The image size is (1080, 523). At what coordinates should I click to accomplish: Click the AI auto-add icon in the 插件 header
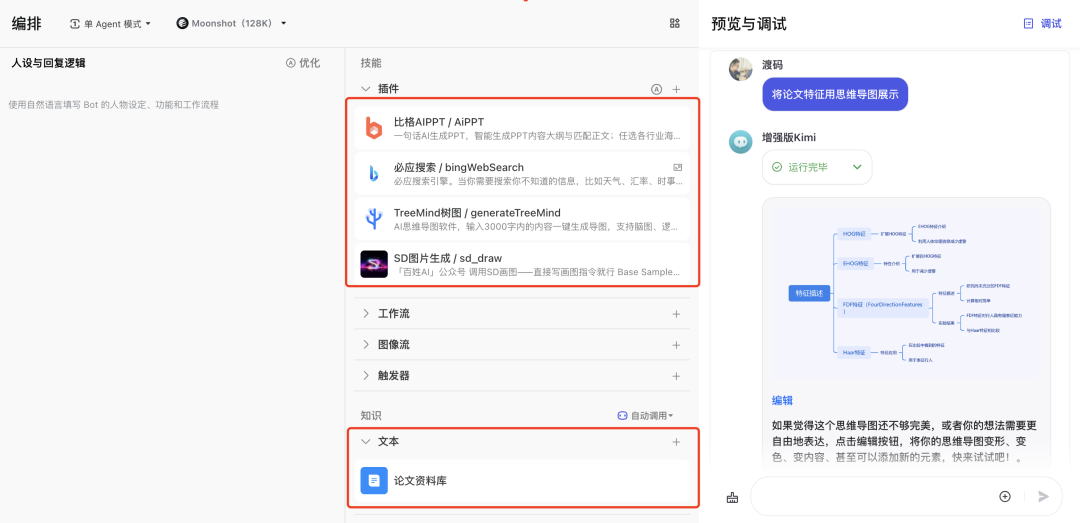tap(657, 89)
